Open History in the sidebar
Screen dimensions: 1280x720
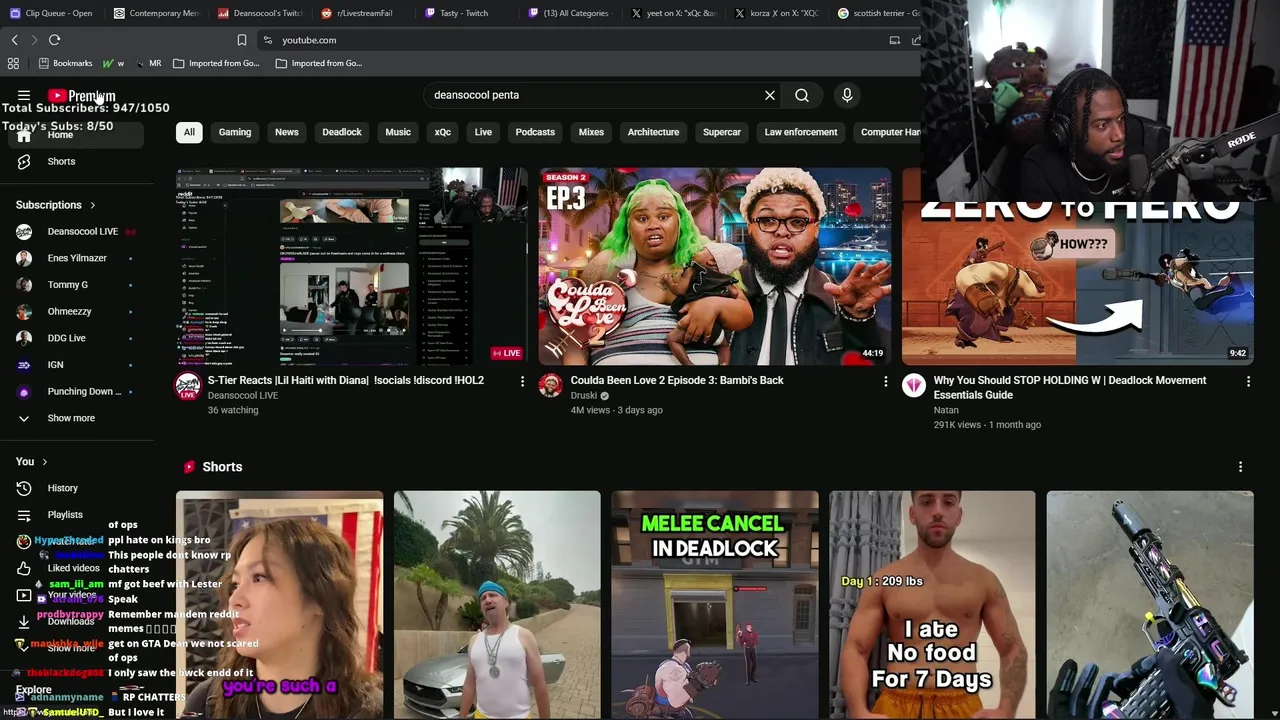pos(76,488)
